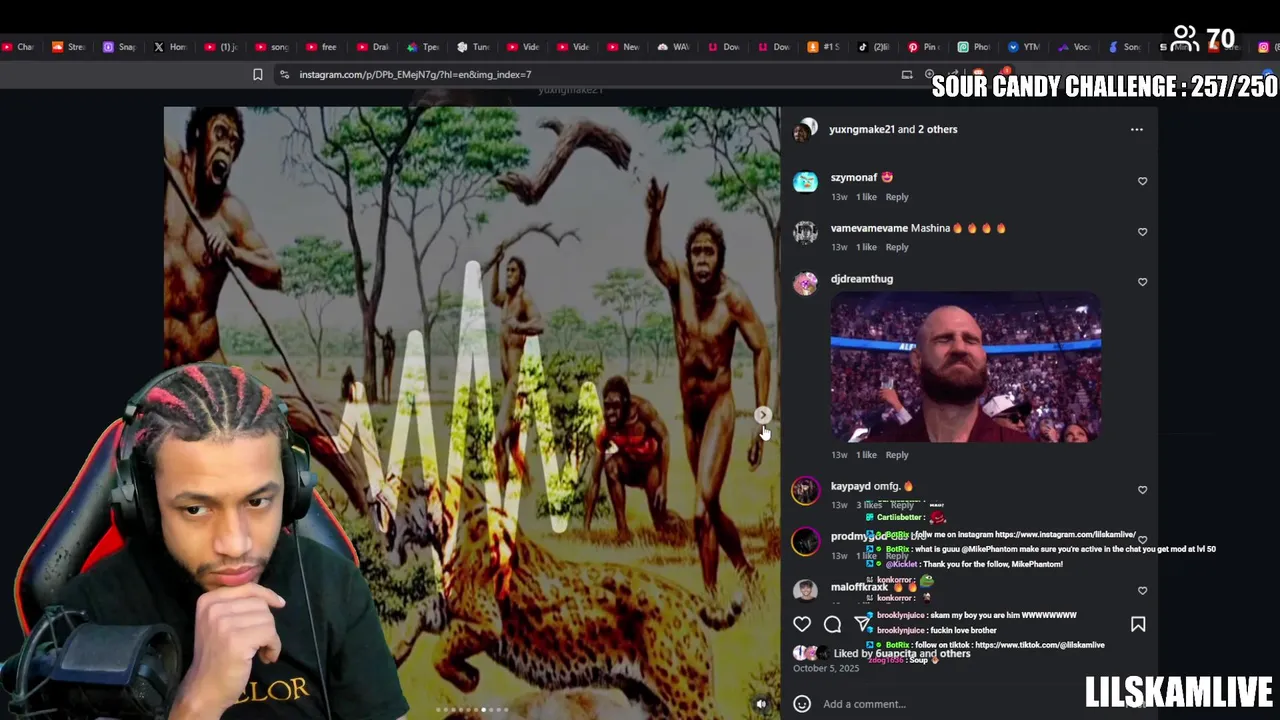The height and width of the screenshot is (720, 1280).
Task: Switch to the YTM browser tab
Action: pos(1023,47)
